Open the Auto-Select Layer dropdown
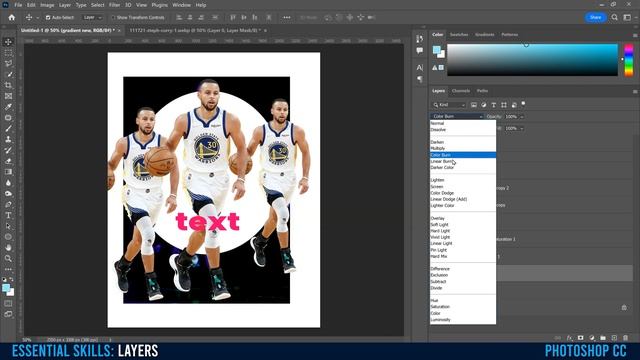The image size is (640, 360). 92,18
